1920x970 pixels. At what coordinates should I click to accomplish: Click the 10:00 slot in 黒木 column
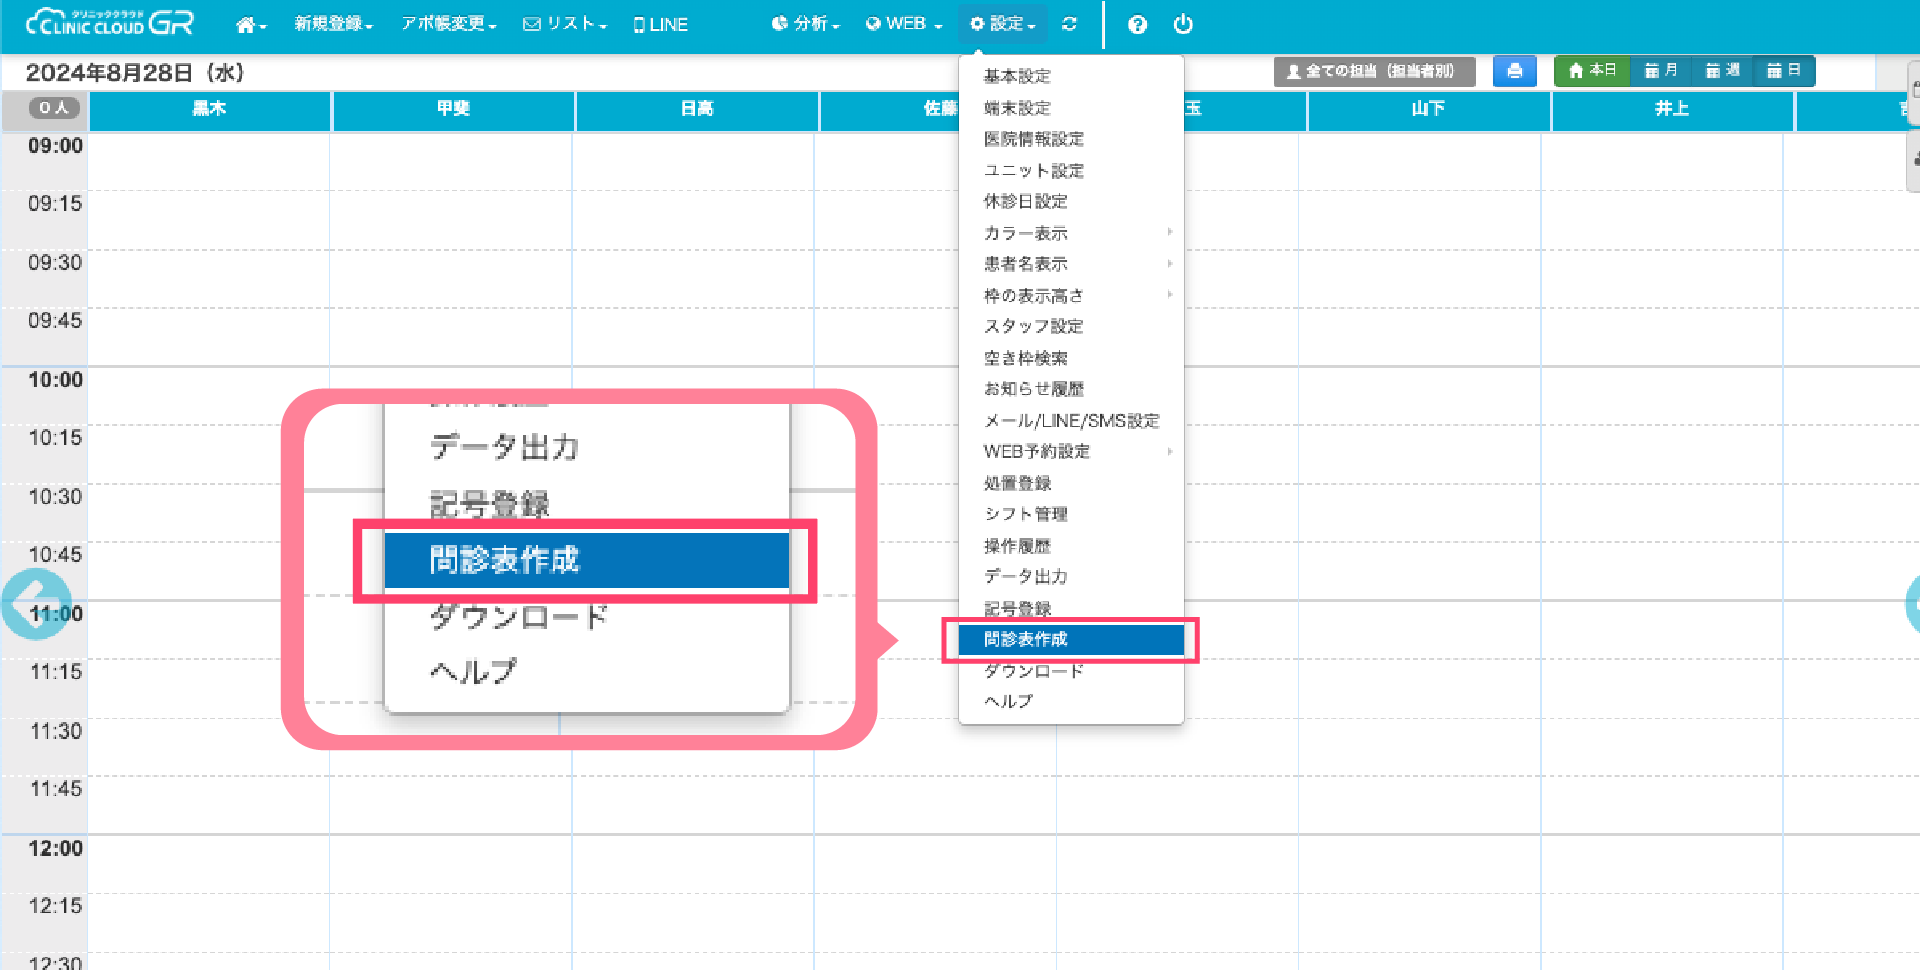click(x=209, y=395)
